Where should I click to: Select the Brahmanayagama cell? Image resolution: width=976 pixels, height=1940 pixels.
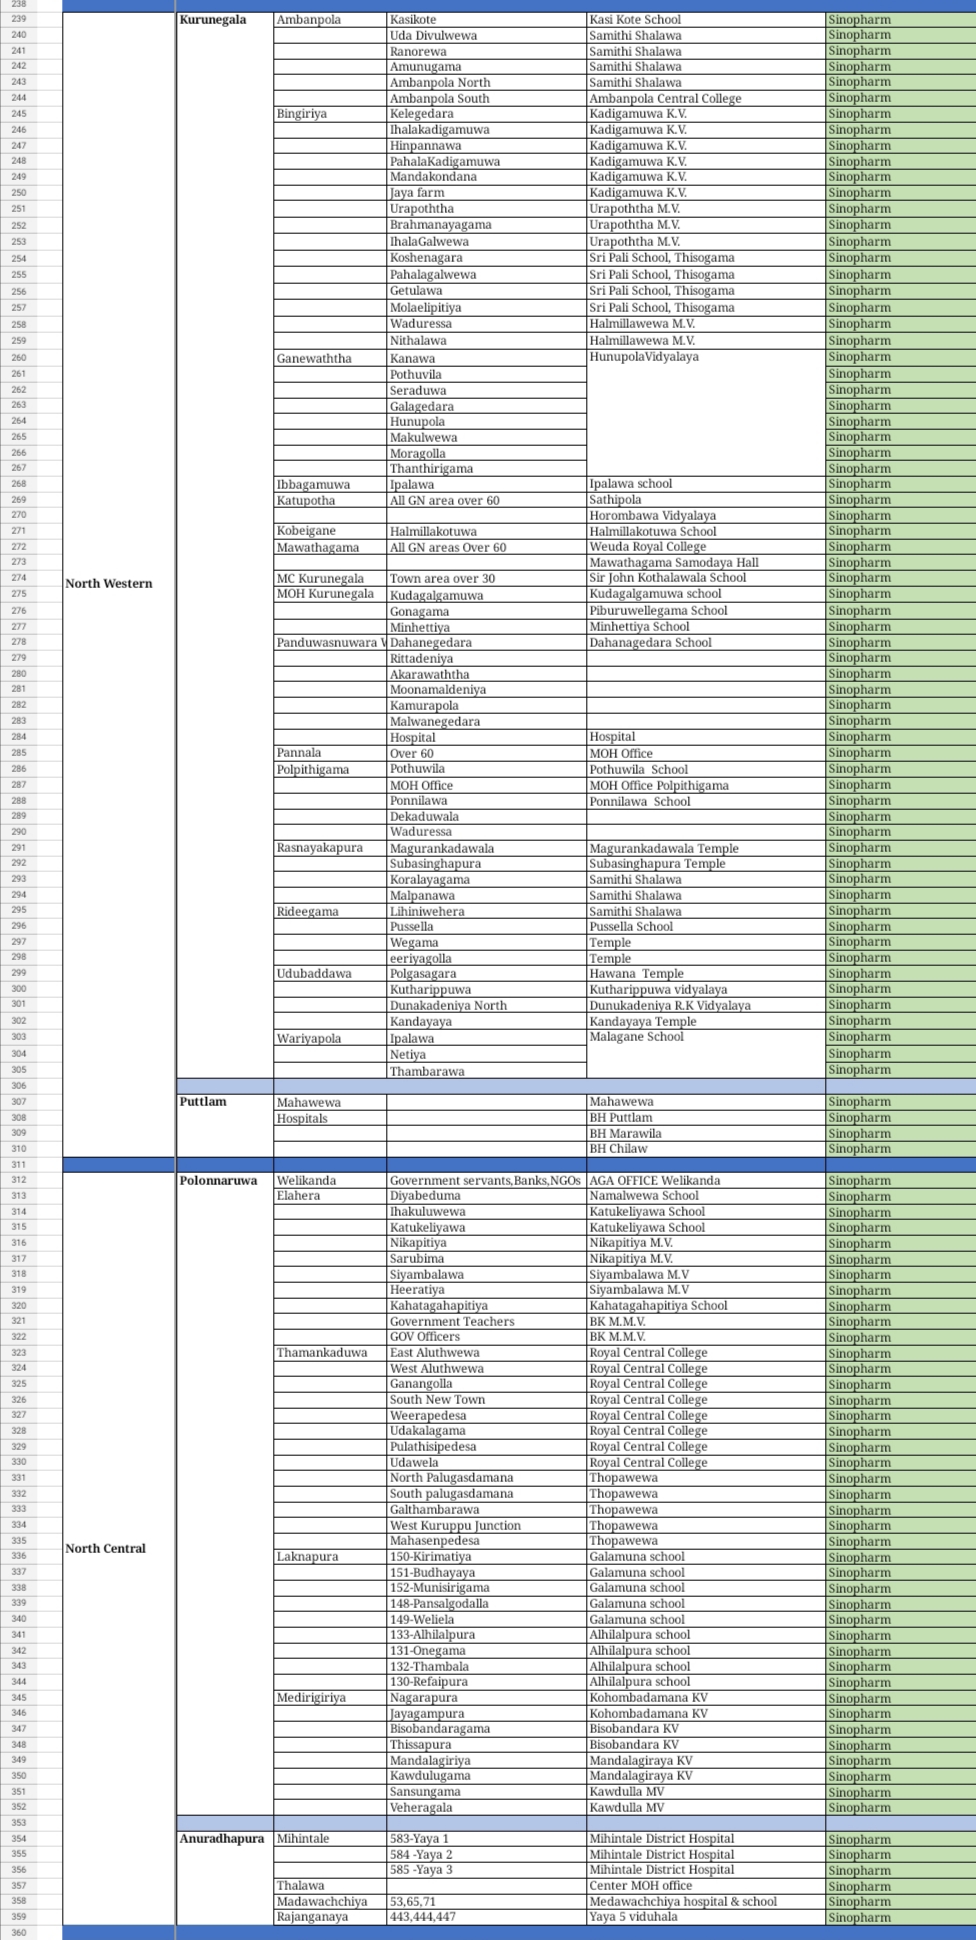(x=487, y=225)
